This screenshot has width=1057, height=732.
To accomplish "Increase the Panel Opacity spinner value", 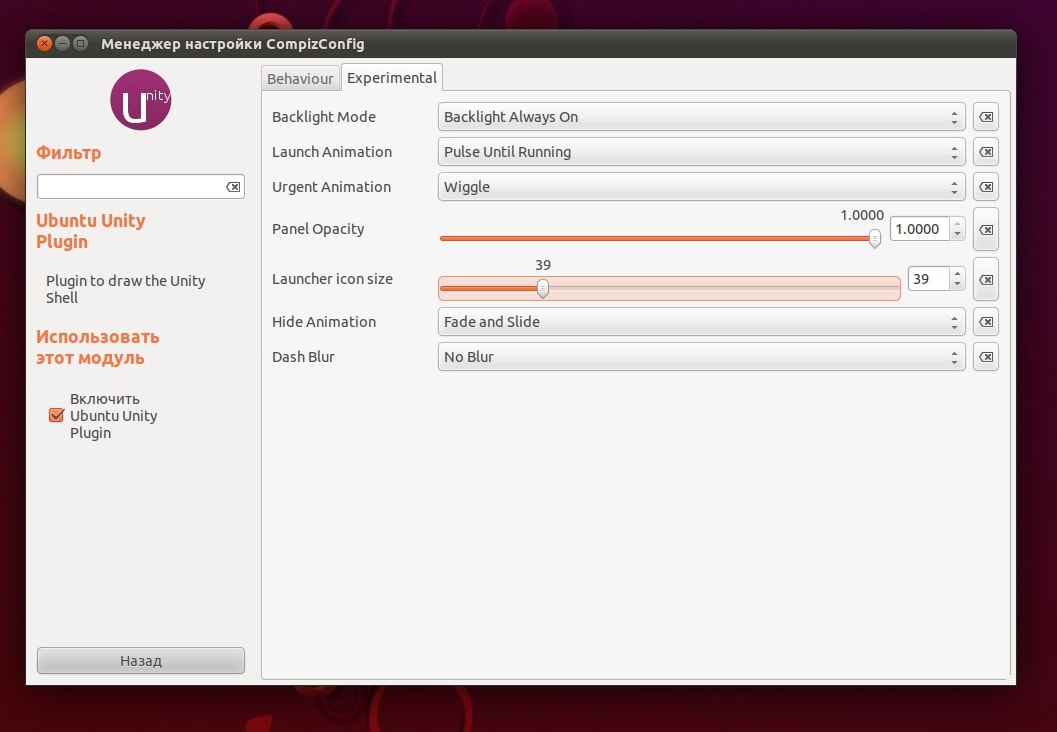I will pyautogui.click(x=957, y=224).
